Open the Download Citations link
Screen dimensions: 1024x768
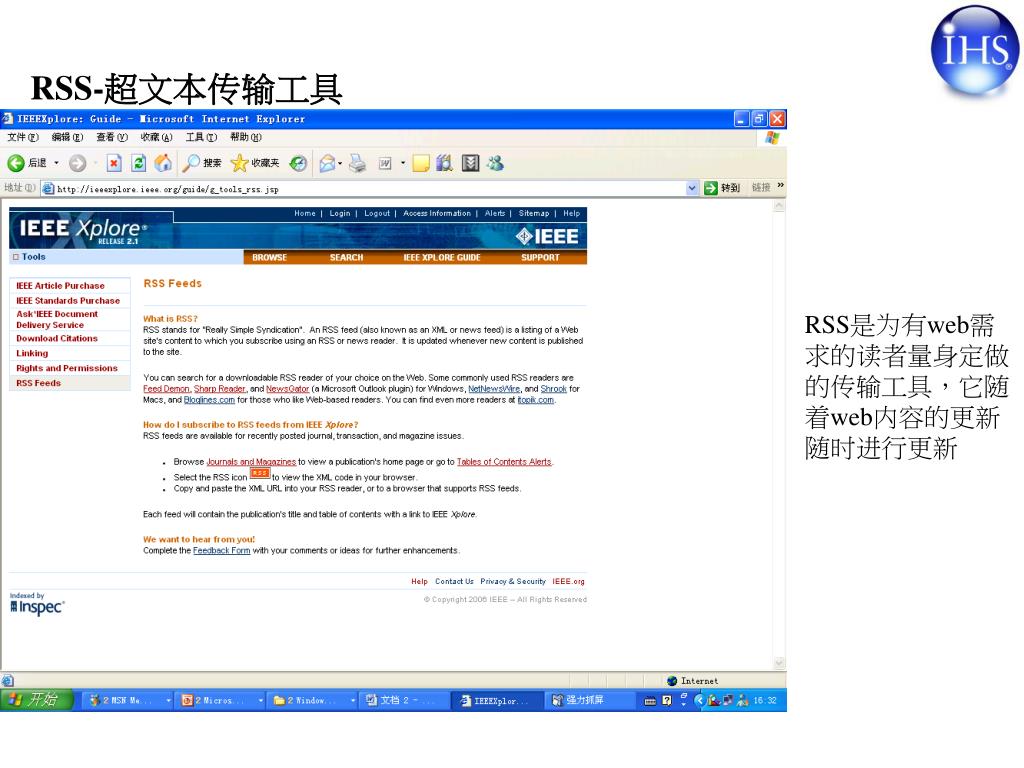click(57, 338)
